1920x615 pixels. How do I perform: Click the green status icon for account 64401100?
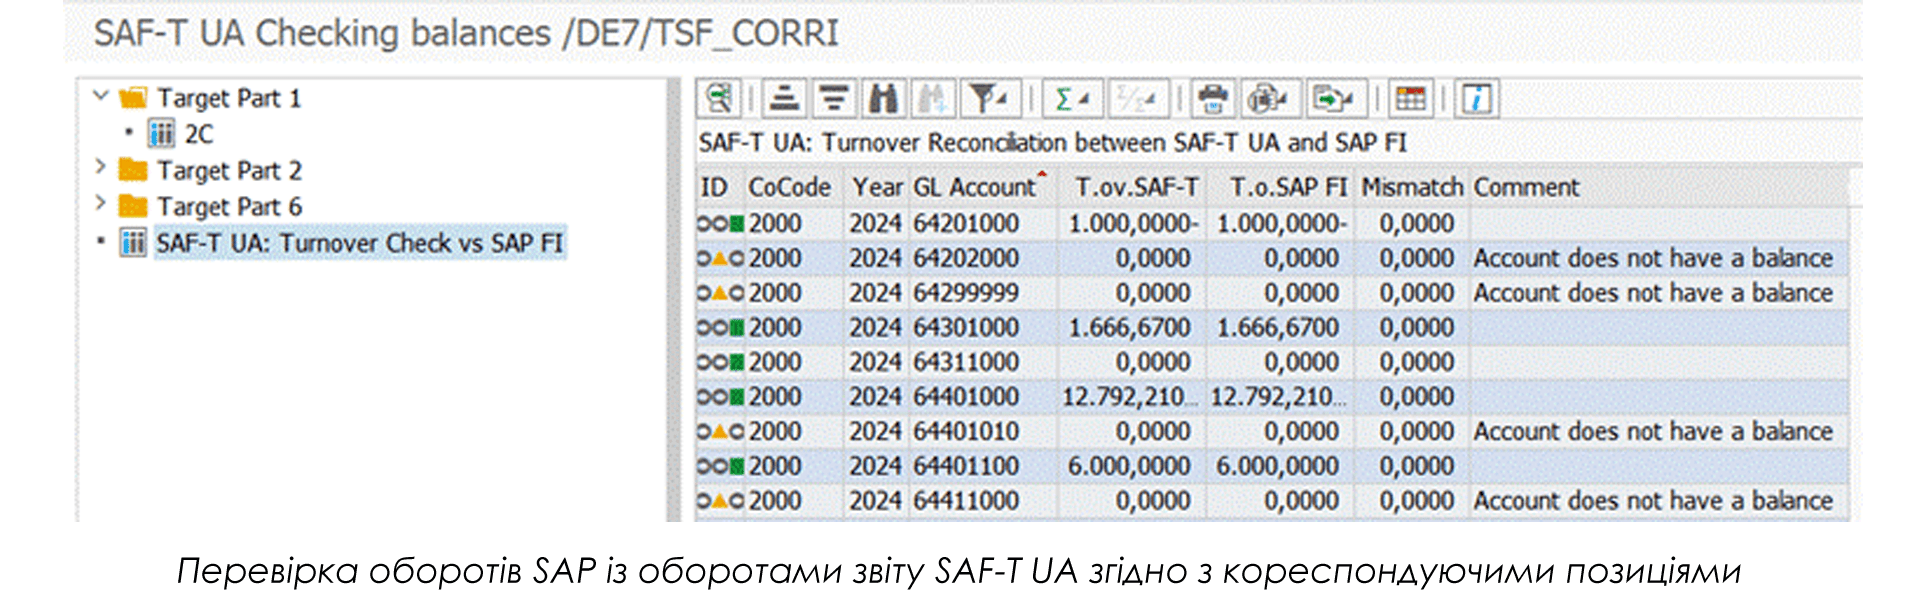[x=737, y=466]
